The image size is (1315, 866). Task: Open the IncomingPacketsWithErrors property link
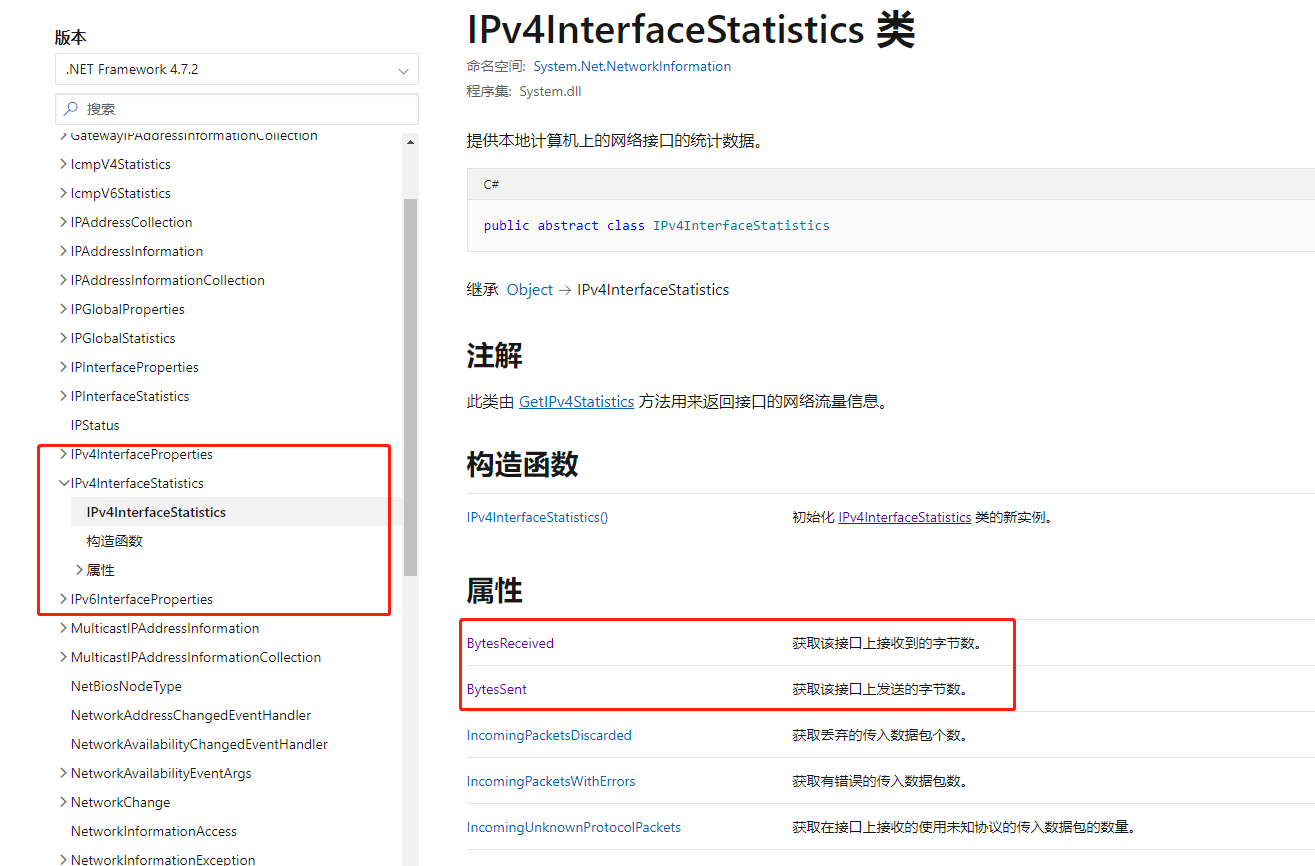[x=551, y=781]
